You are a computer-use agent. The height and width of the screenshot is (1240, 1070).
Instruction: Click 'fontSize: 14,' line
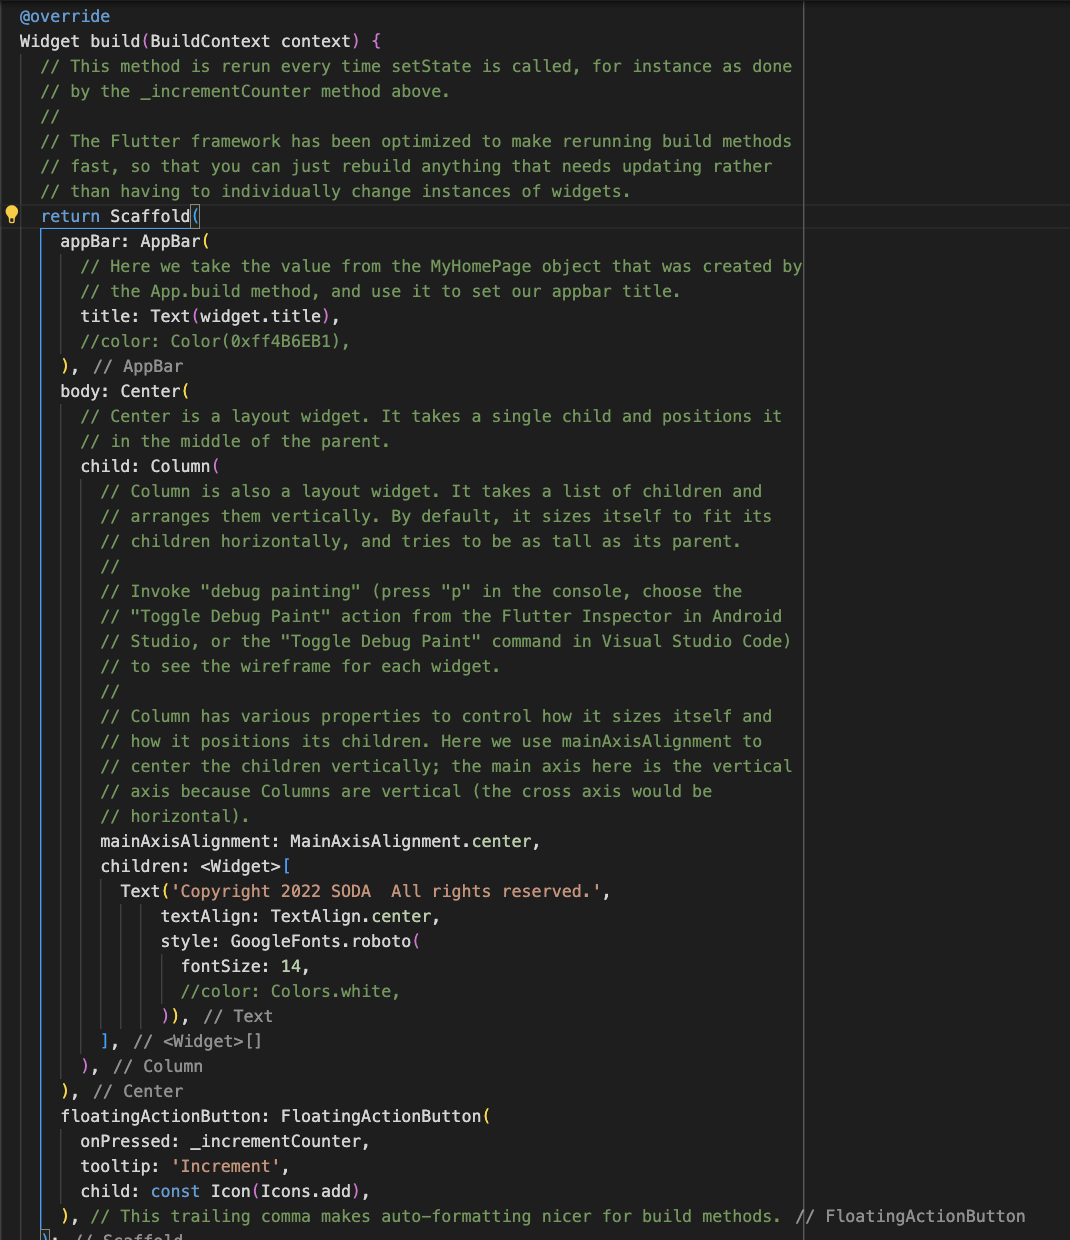tap(245, 966)
